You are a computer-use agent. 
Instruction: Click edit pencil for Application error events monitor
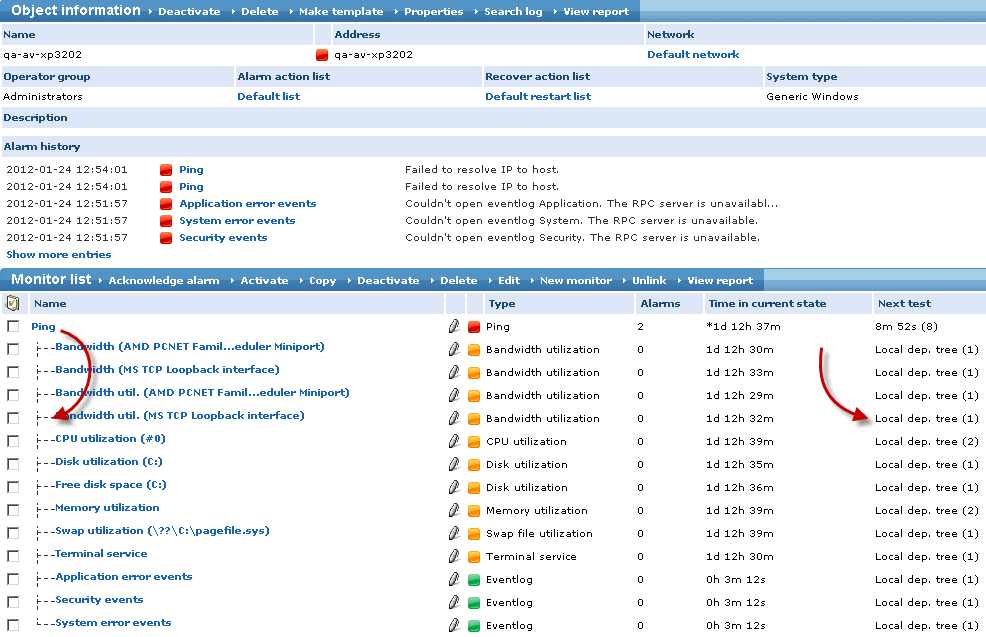tap(454, 579)
